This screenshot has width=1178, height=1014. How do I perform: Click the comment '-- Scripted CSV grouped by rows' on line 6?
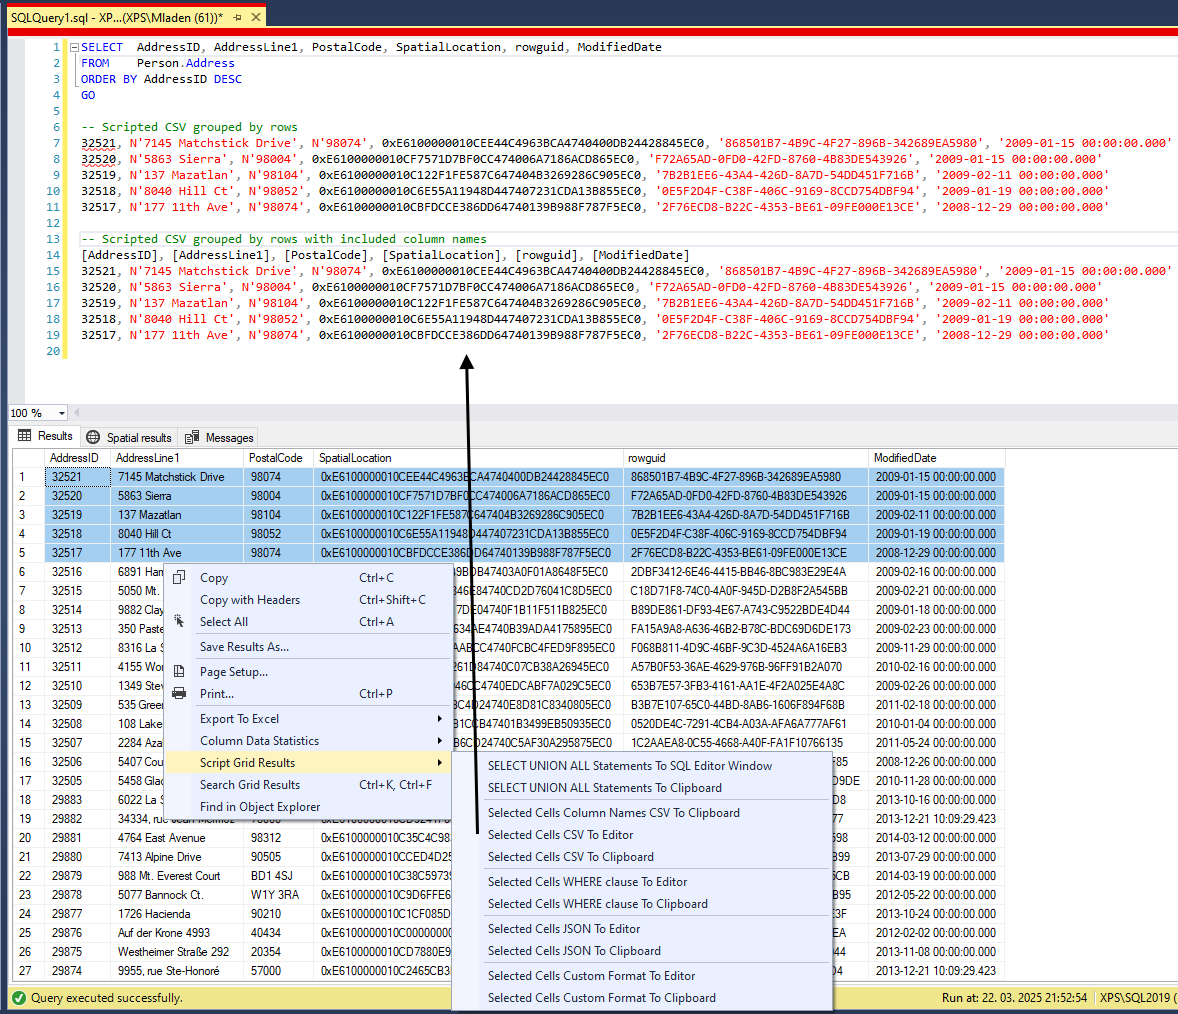point(189,127)
